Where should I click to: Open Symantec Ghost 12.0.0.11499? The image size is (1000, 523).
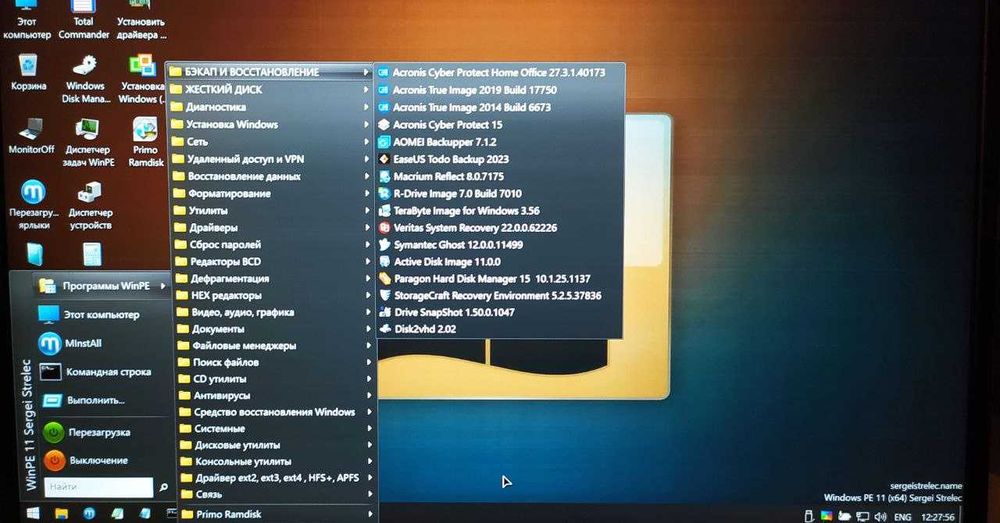(499, 245)
